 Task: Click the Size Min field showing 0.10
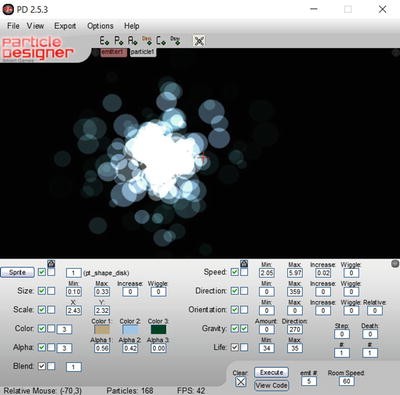(x=74, y=292)
